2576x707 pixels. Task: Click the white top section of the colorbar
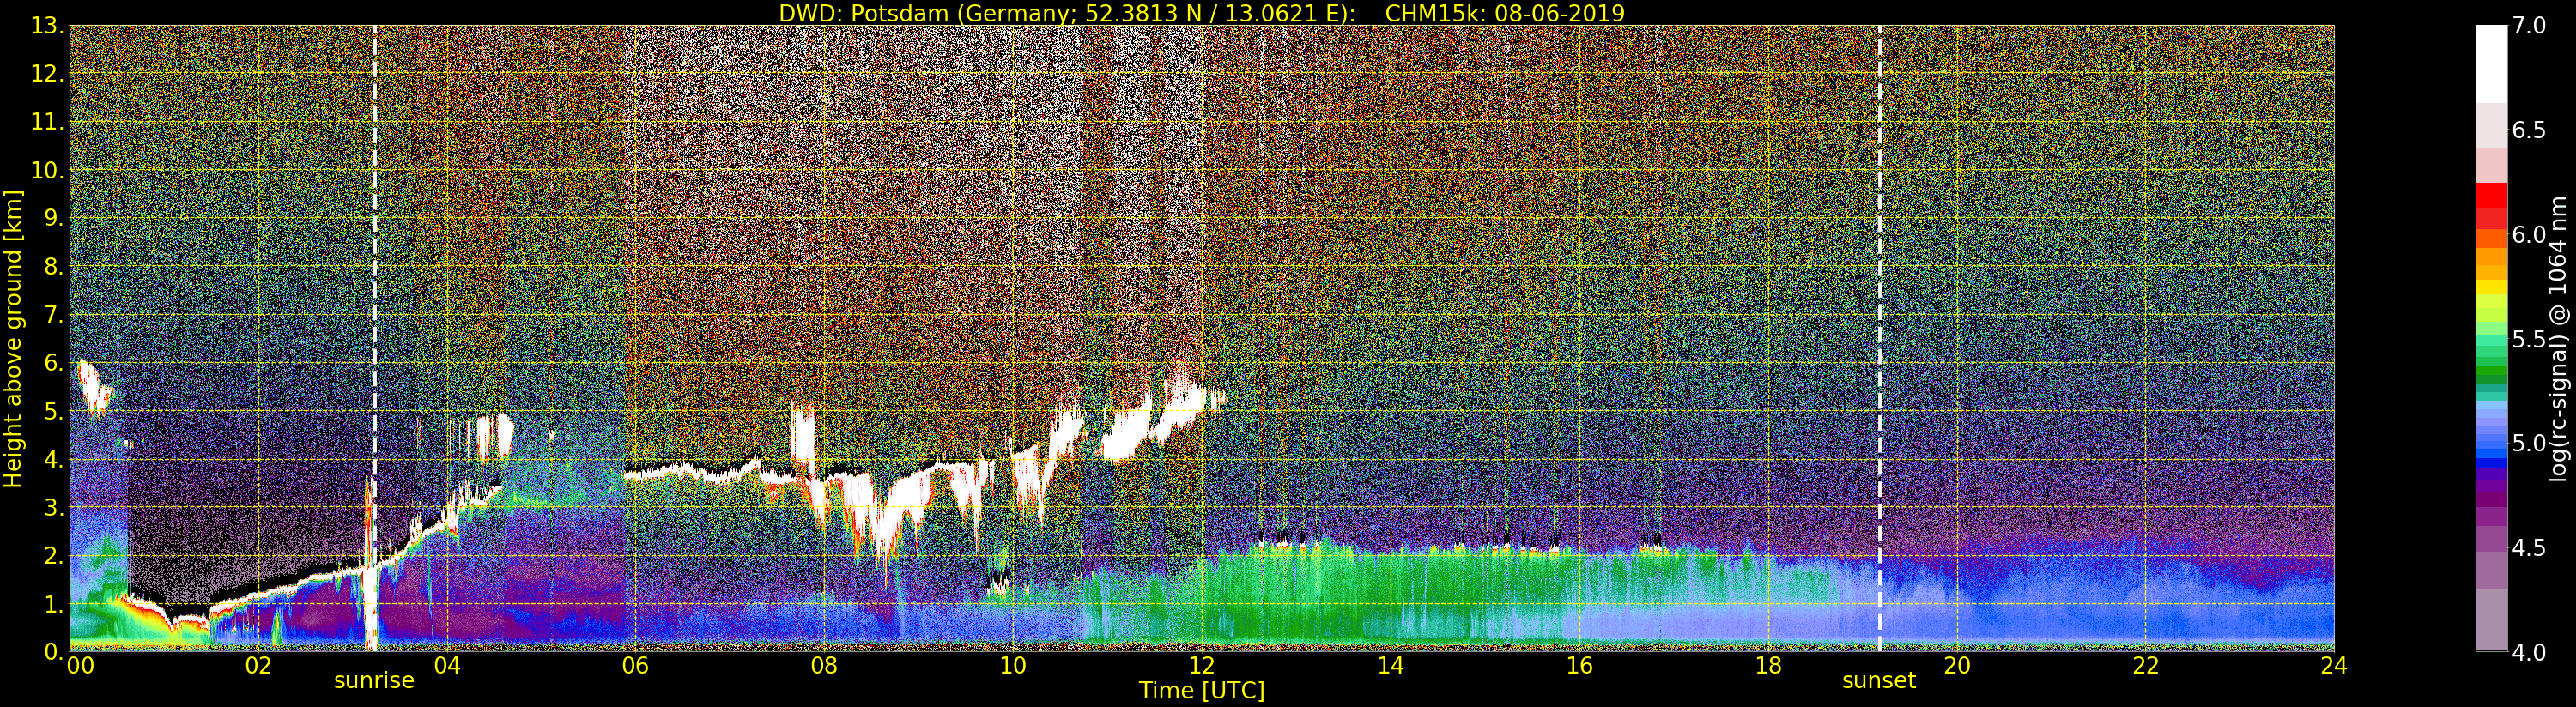click(x=2491, y=64)
